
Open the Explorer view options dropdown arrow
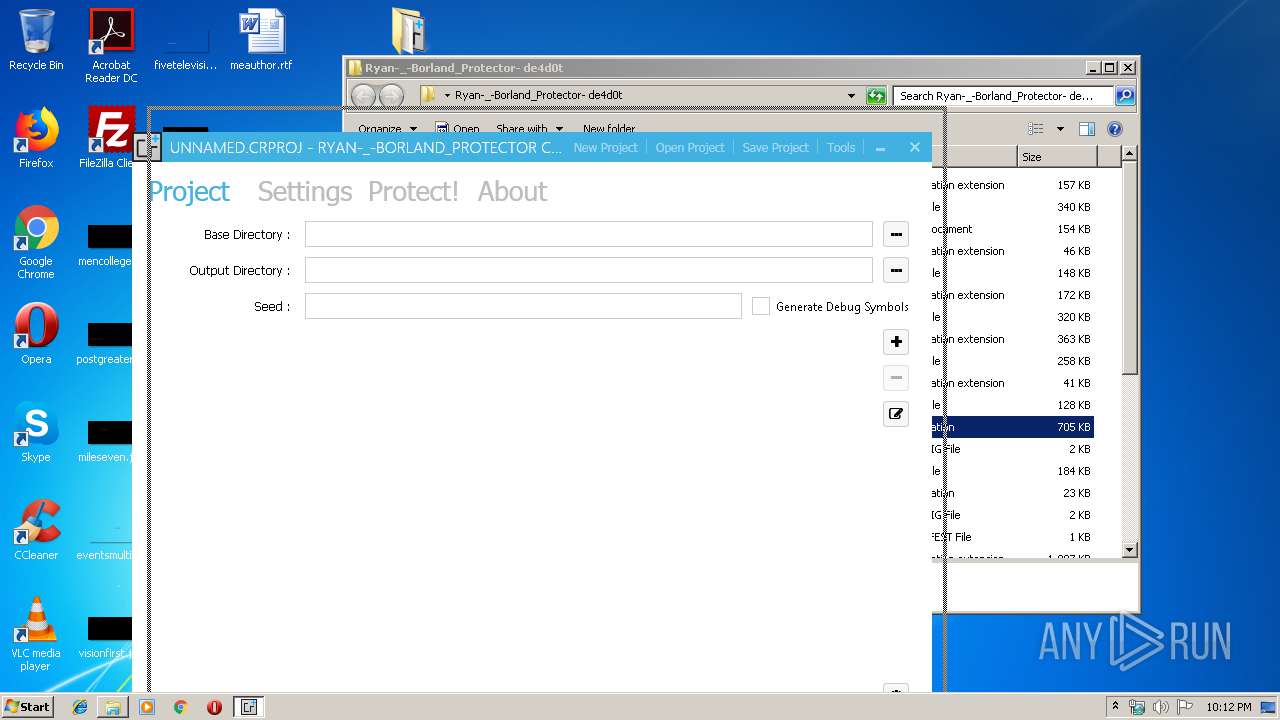[x=1060, y=129]
